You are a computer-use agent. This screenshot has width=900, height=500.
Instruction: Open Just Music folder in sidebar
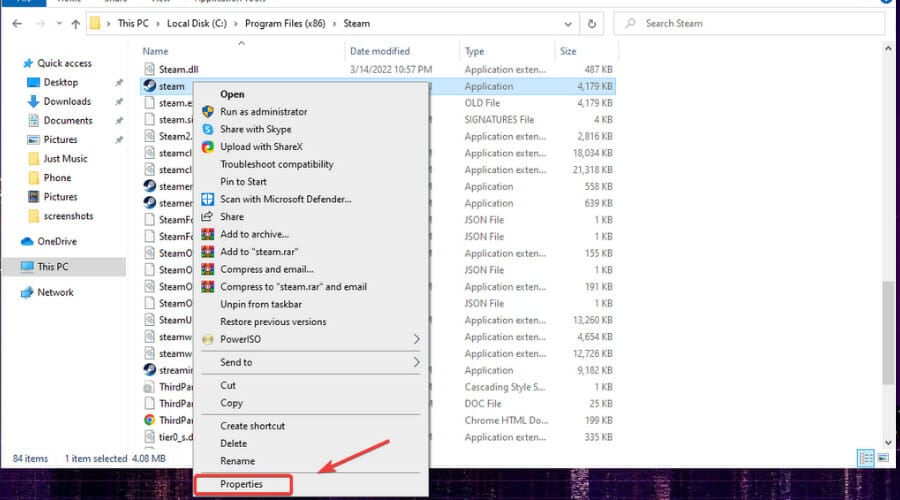tap(65, 158)
